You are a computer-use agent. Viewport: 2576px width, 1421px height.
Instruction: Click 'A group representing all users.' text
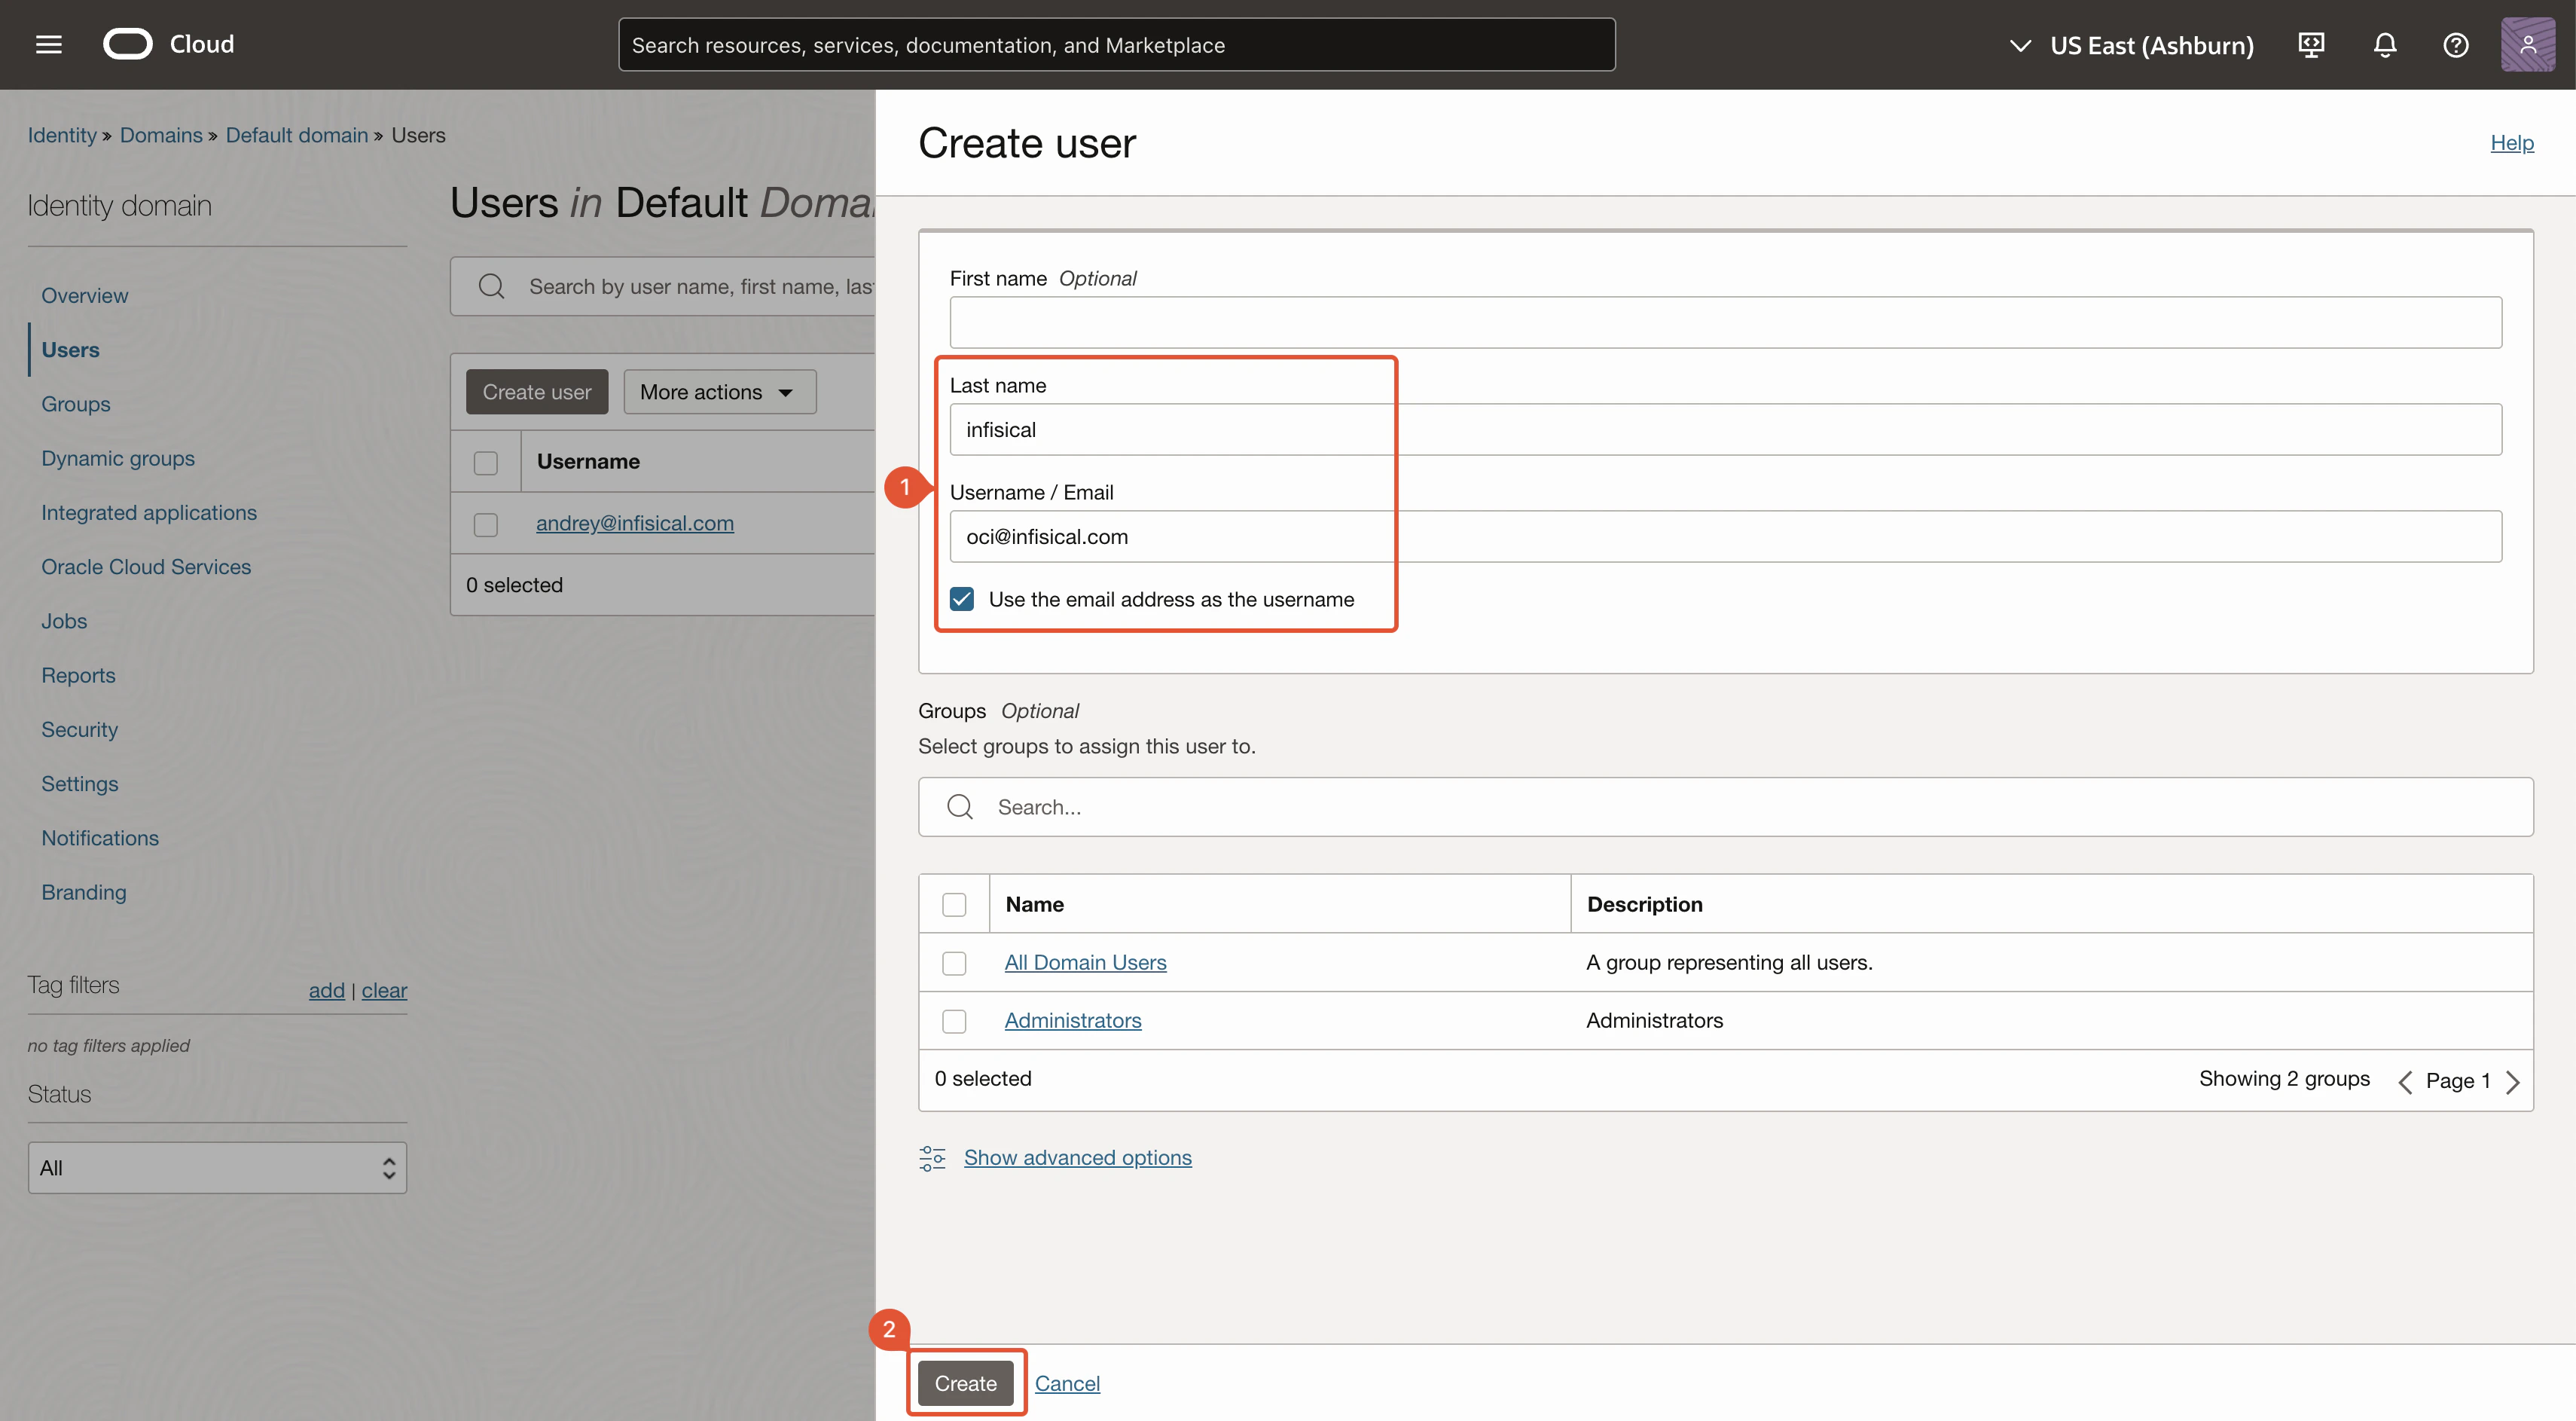tap(1729, 963)
